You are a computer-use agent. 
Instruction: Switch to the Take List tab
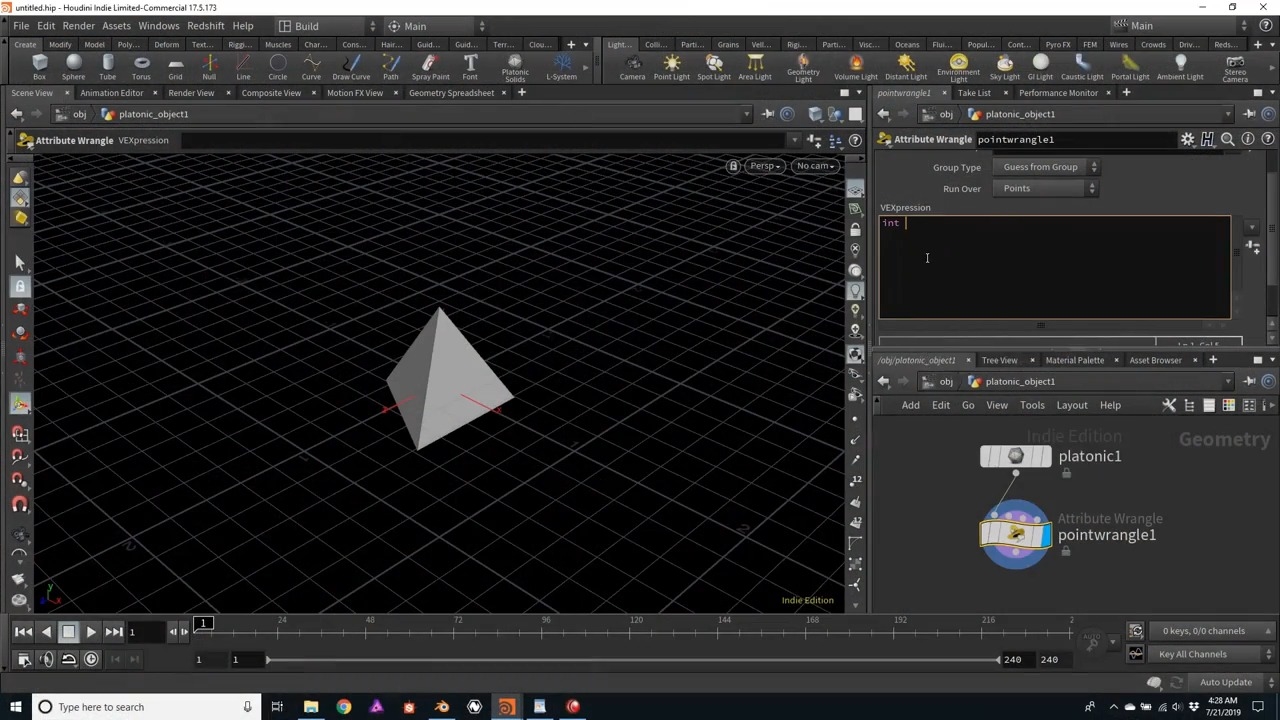973,93
